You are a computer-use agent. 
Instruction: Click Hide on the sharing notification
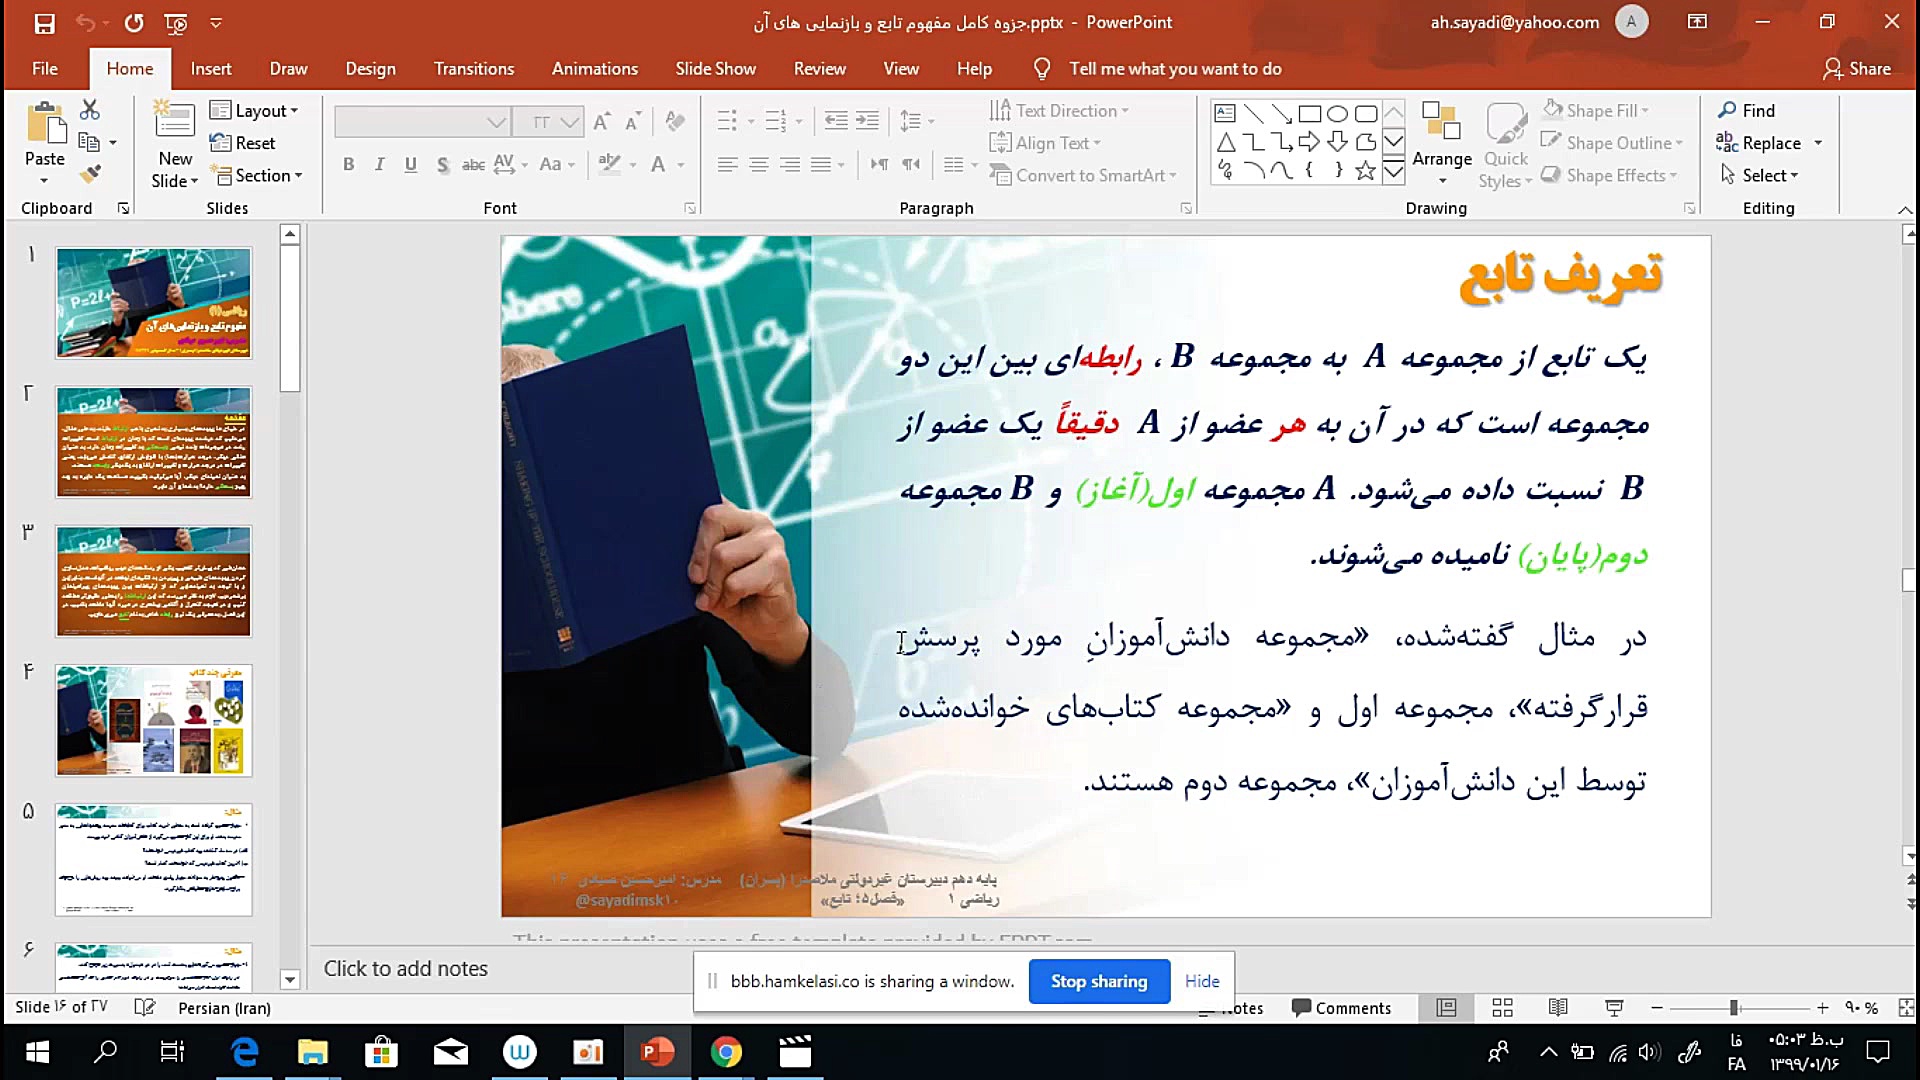tap(1201, 981)
